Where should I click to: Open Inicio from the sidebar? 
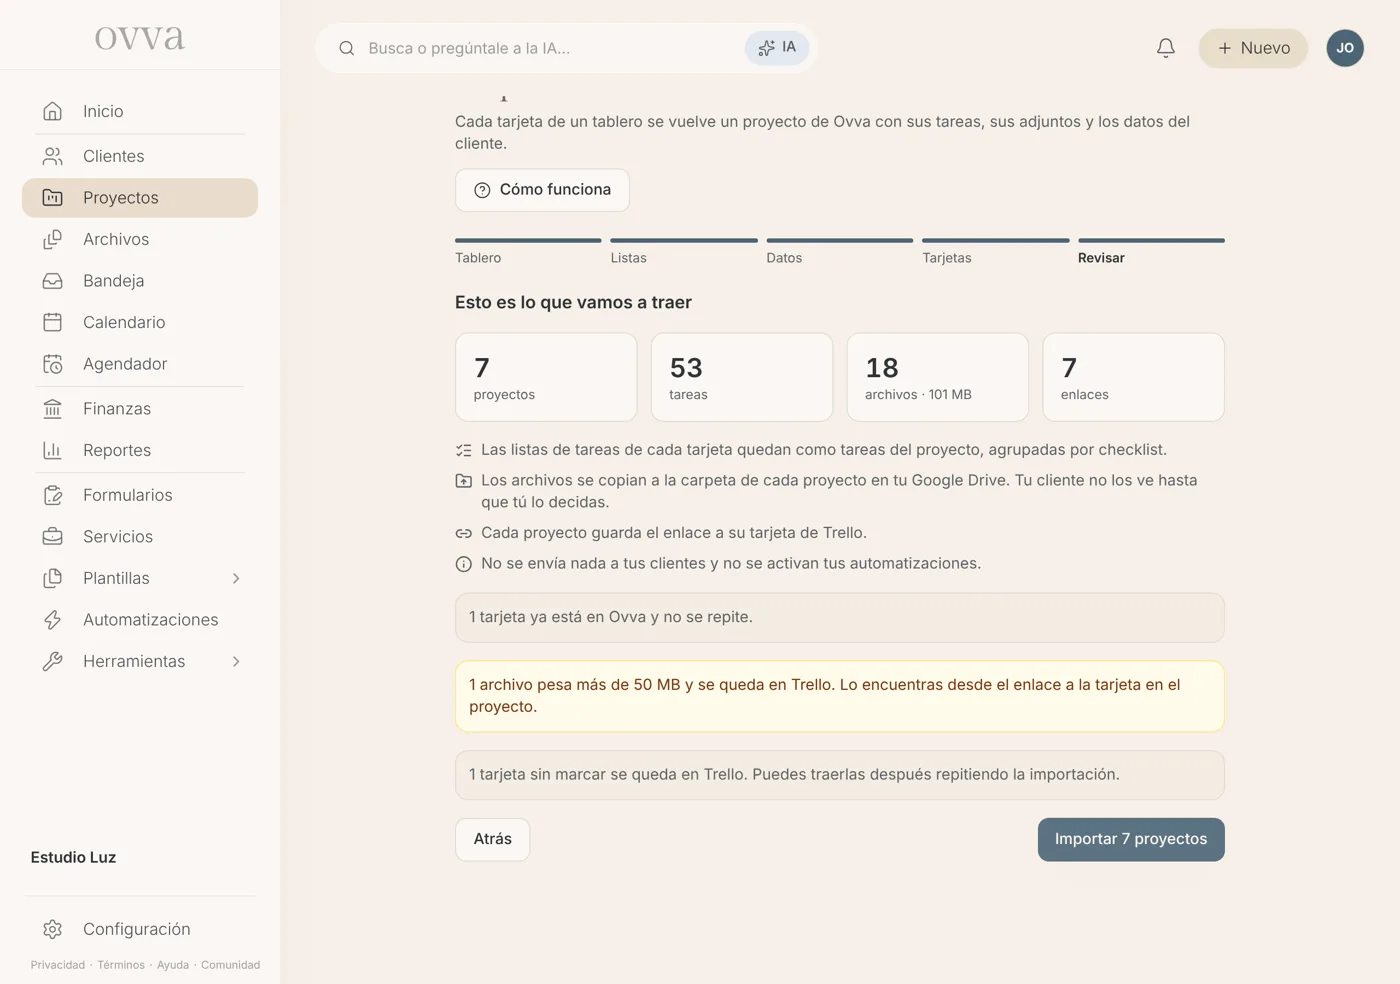140,111
